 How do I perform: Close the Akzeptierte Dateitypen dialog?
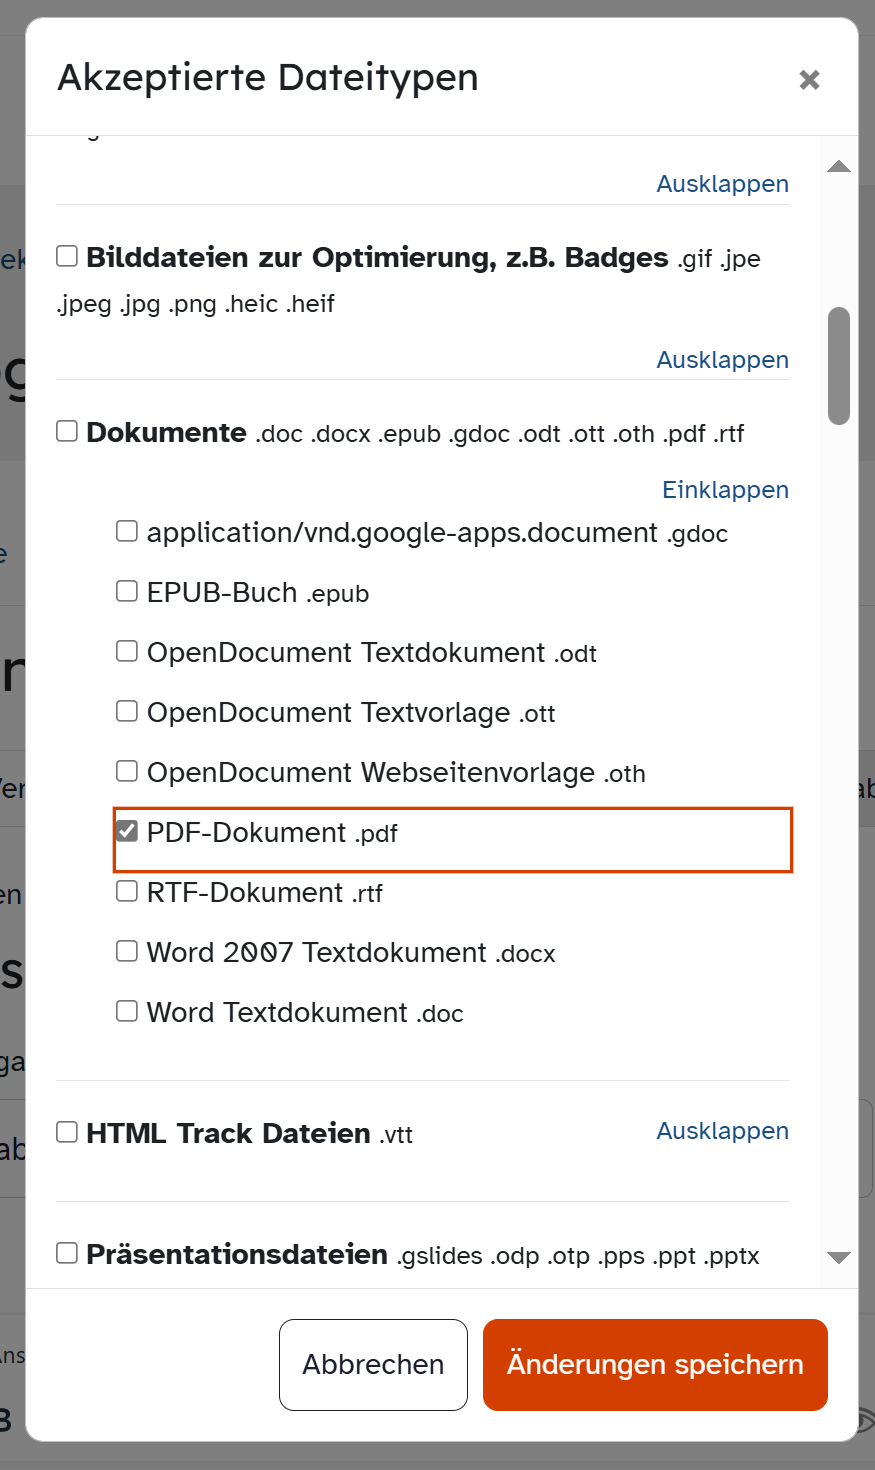(810, 79)
